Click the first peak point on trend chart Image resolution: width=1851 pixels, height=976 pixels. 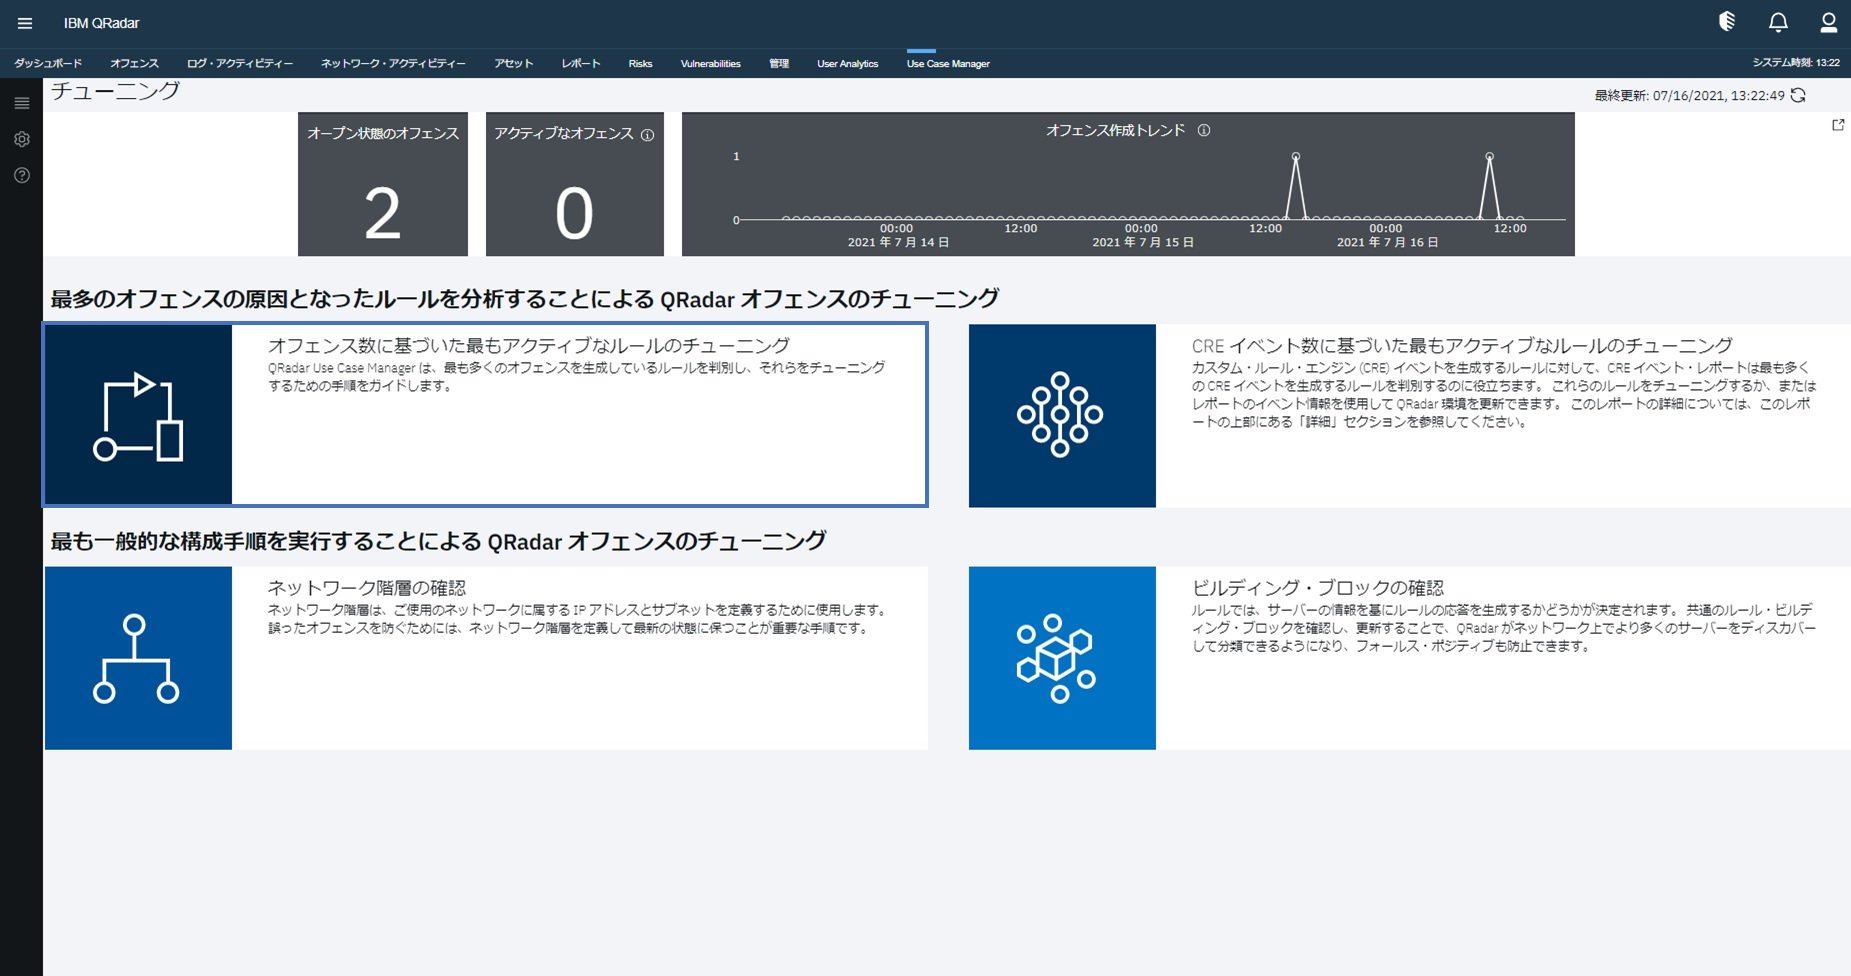[1296, 157]
